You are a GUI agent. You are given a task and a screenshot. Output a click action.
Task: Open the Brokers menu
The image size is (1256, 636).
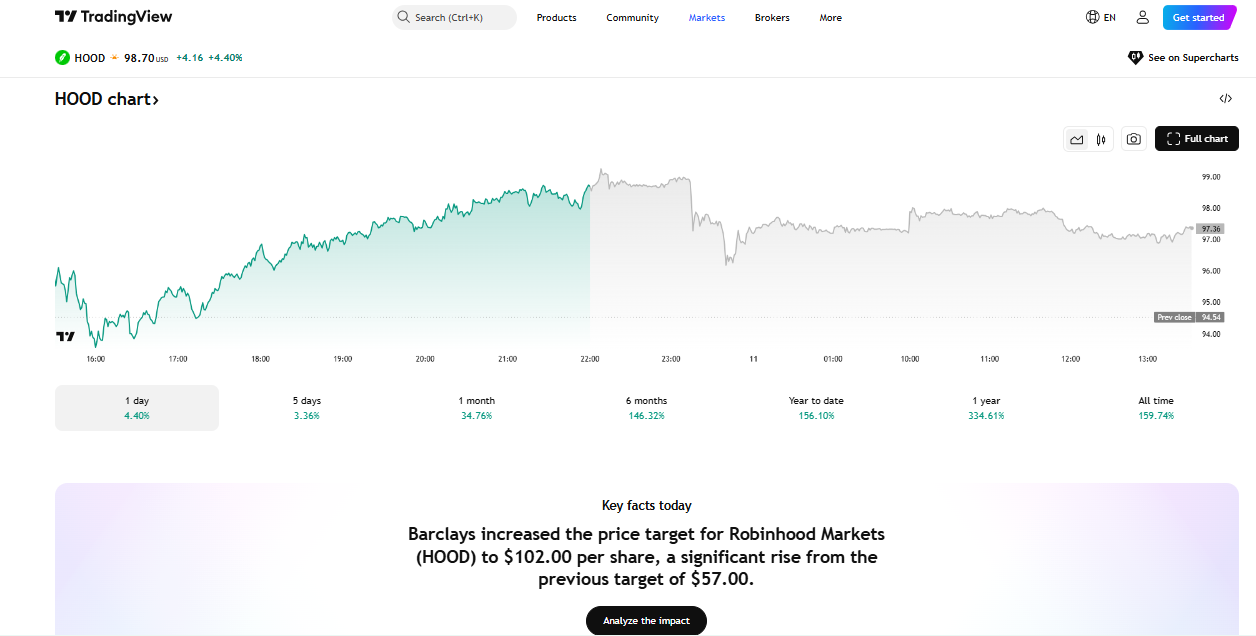(x=772, y=18)
